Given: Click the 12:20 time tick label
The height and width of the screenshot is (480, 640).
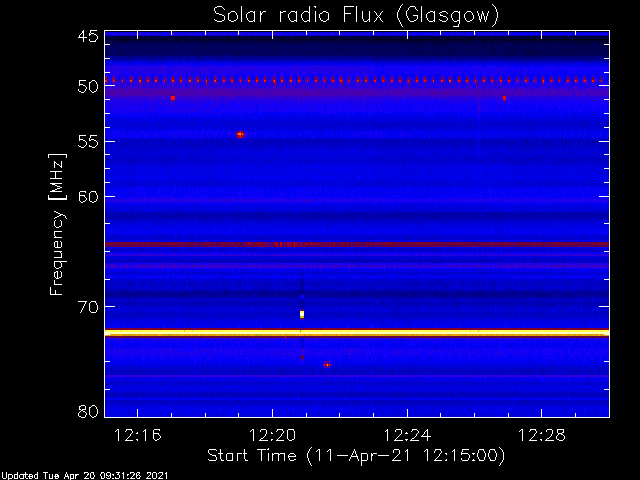Looking at the screenshot, I should pos(272,436).
